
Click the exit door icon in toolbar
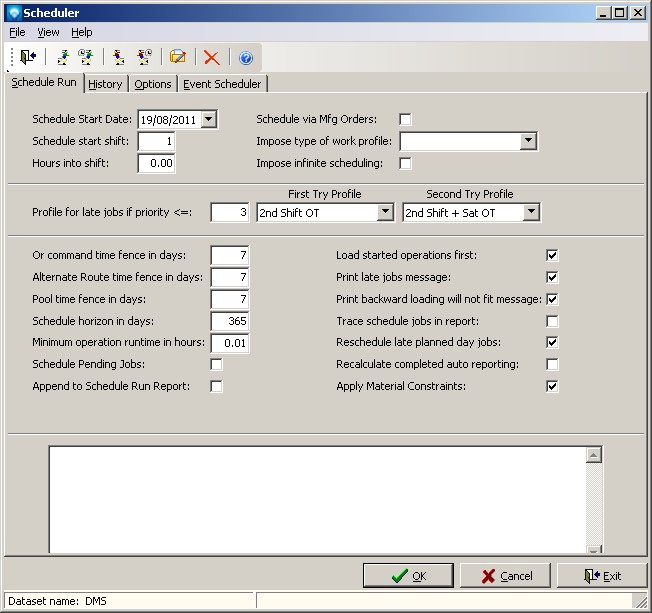click(x=27, y=58)
